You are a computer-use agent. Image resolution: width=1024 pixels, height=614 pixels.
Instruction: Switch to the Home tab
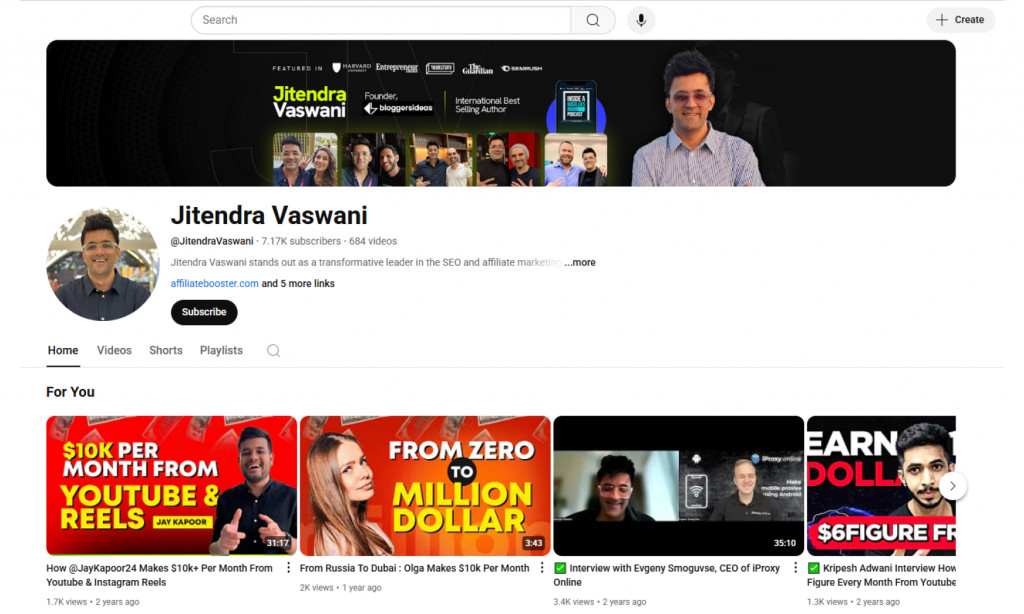(63, 351)
